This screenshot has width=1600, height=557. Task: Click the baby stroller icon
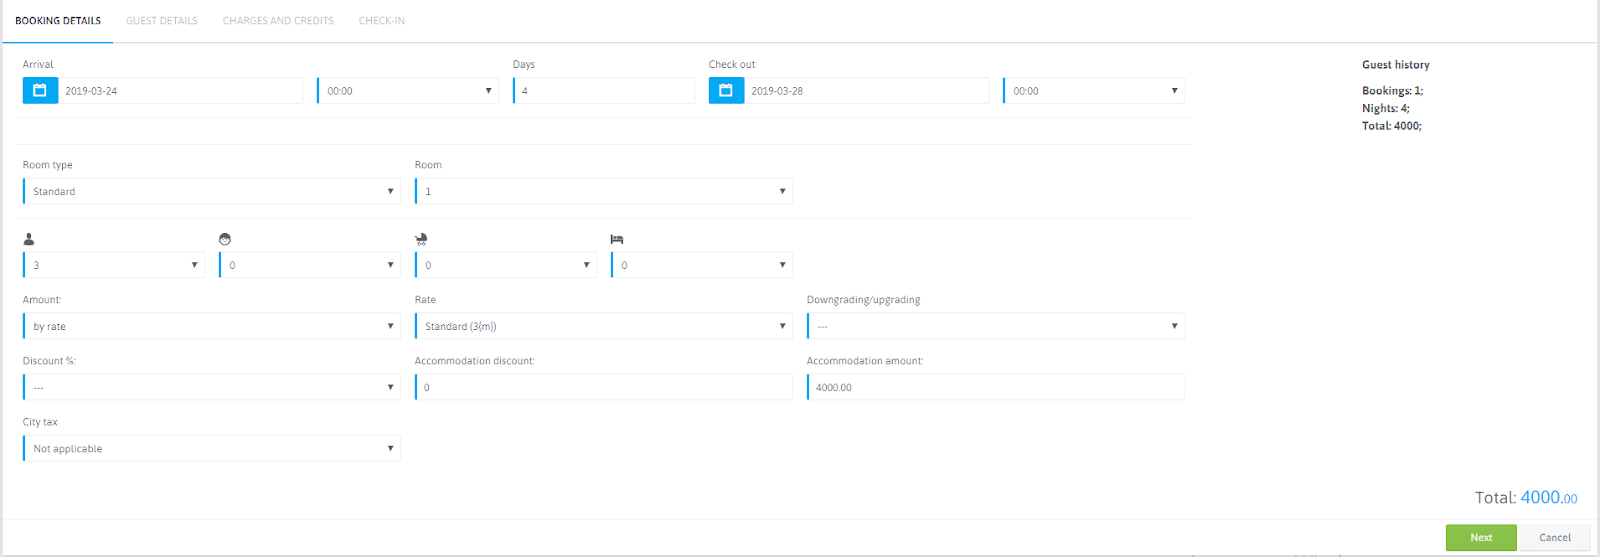pos(421,239)
